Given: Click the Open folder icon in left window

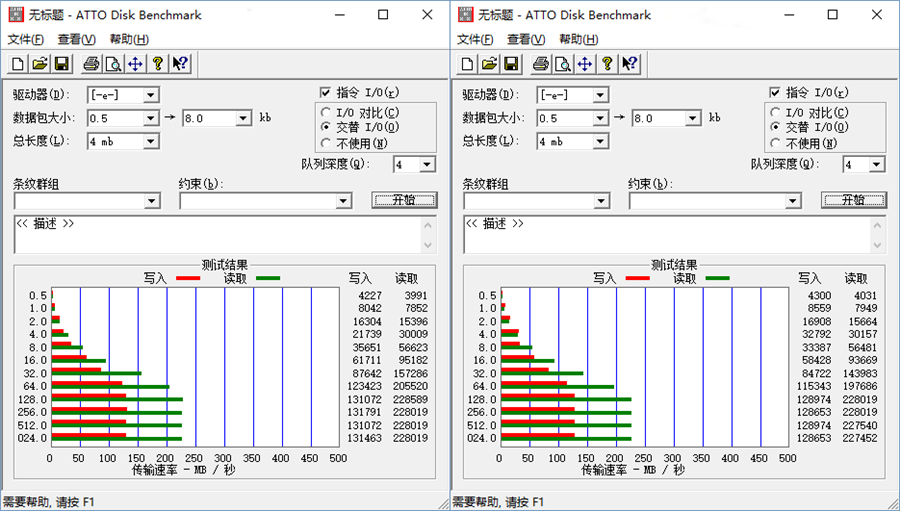Looking at the screenshot, I should click(40, 64).
